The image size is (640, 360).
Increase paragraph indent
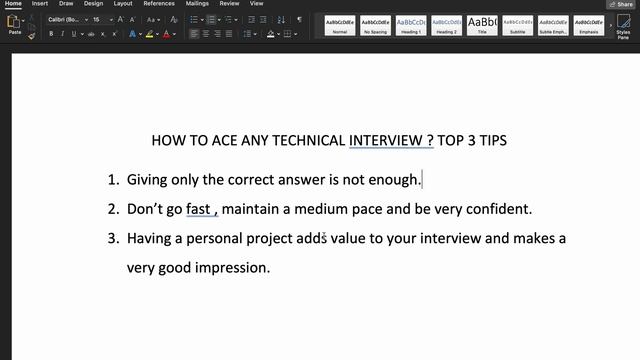(263, 20)
